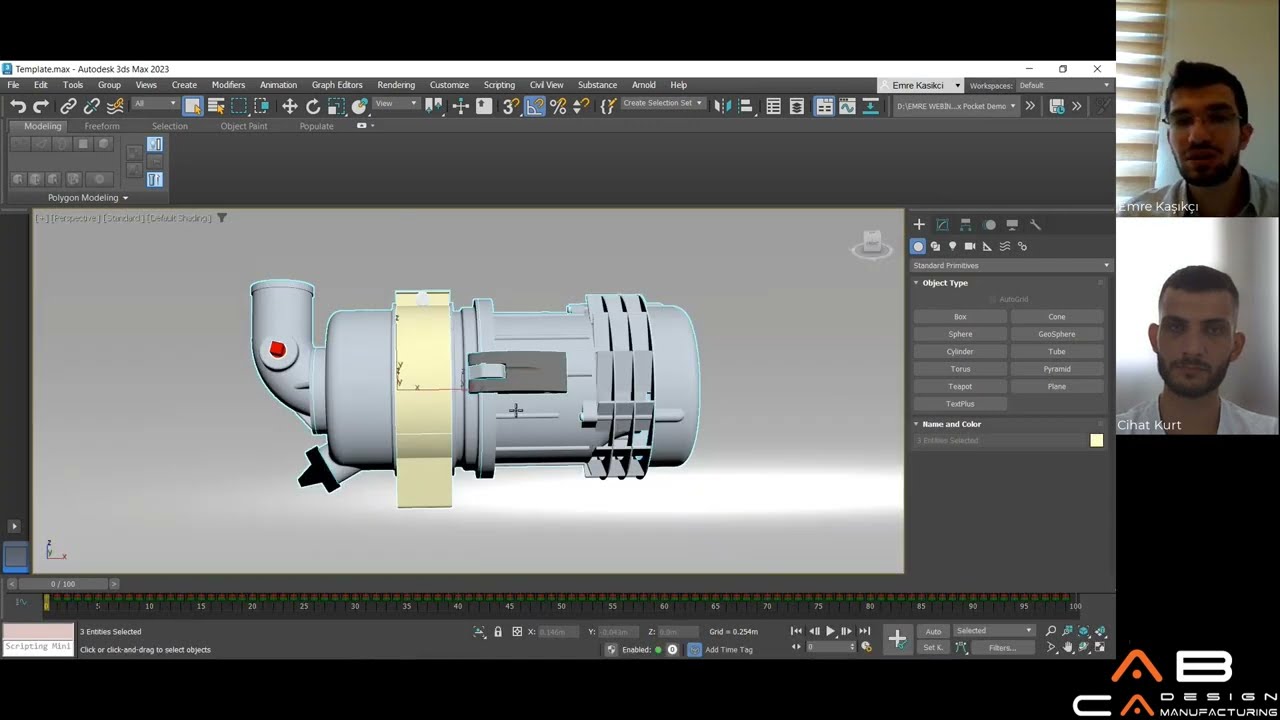Play the animation
Screen dimensions: 1280x720
(830, 631)
